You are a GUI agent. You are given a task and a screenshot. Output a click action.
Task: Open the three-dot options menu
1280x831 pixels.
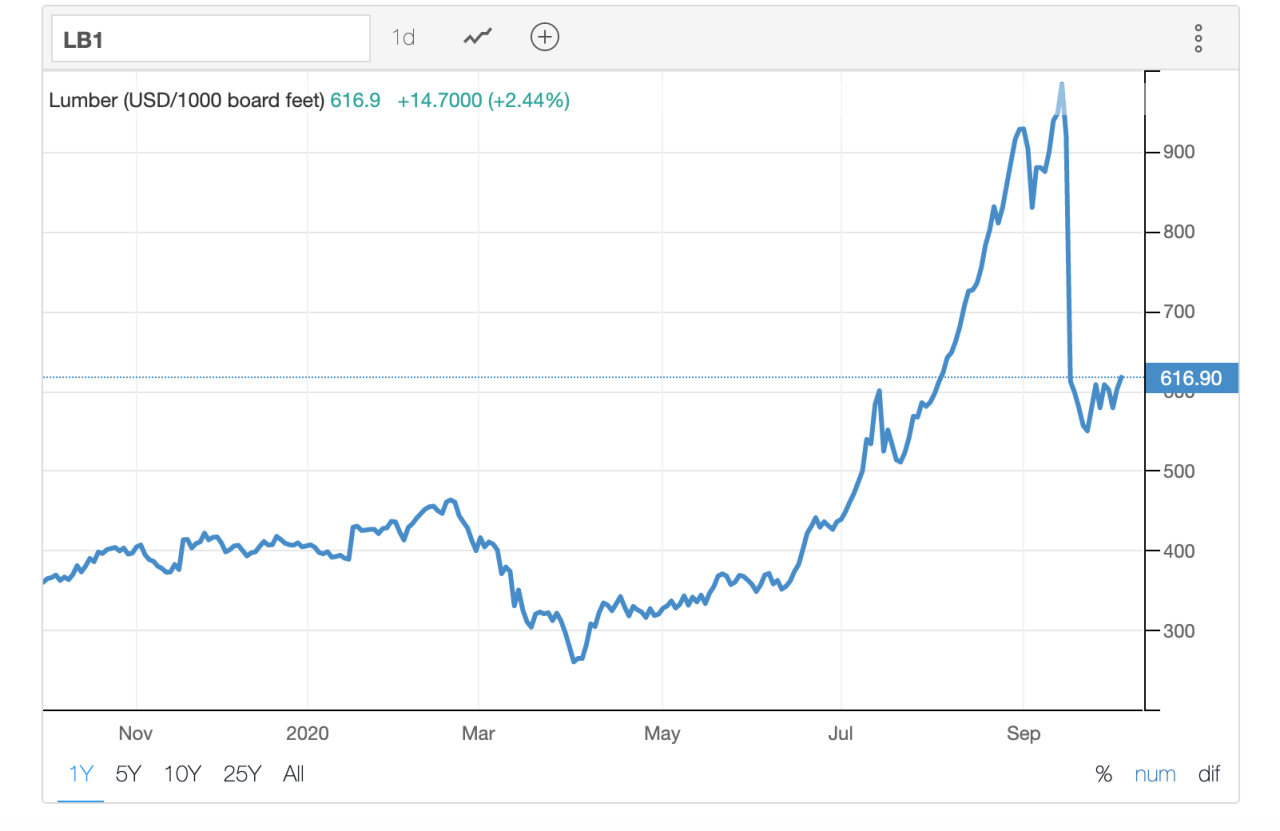click(1198, 39)
